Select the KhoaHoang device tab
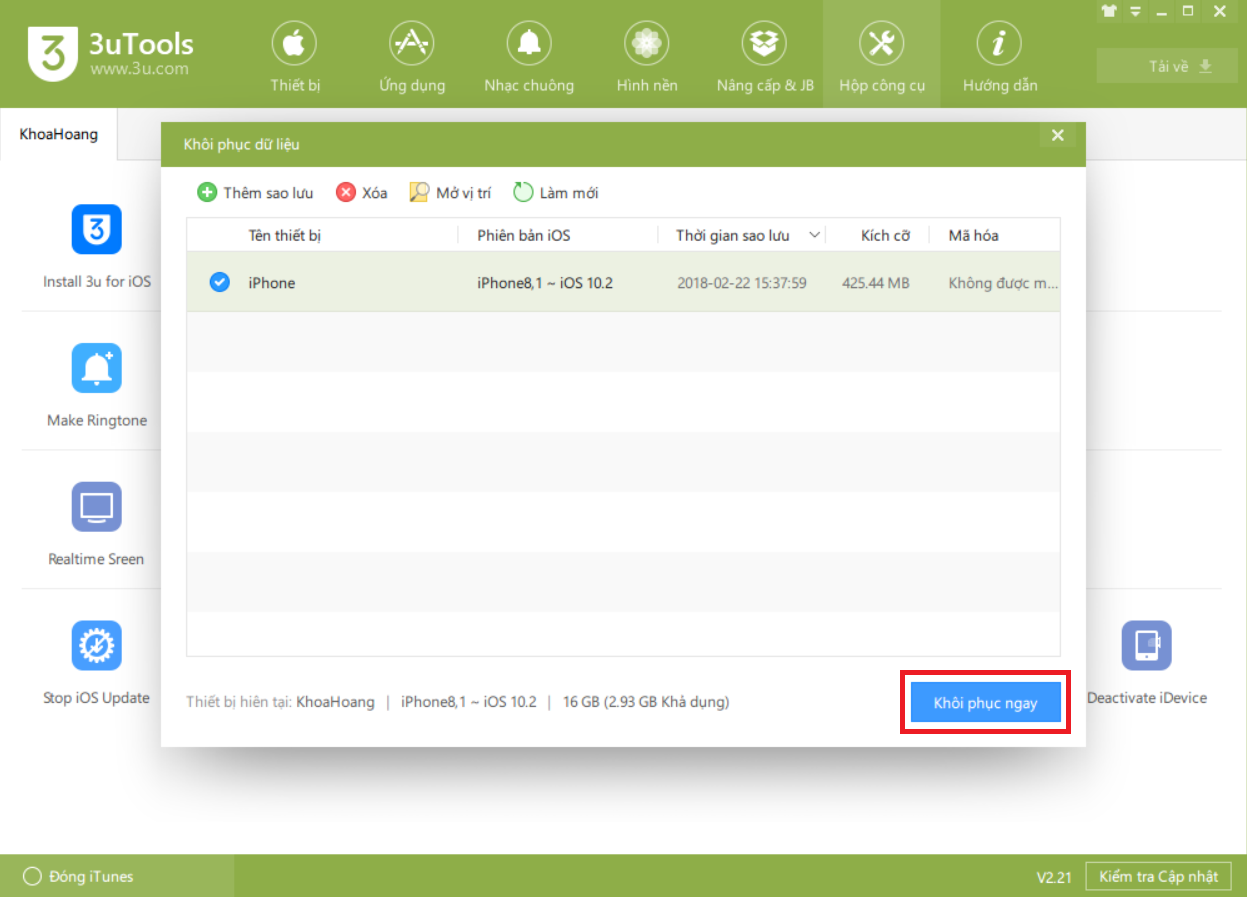The image size is (1247, 897). pos(59,134)
